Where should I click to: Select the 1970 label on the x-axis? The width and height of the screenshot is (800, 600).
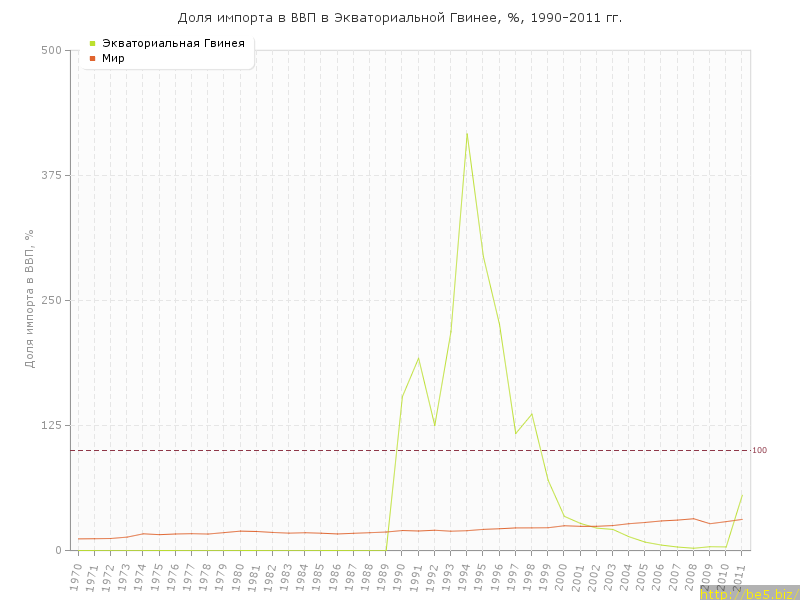tap(77, 576)
